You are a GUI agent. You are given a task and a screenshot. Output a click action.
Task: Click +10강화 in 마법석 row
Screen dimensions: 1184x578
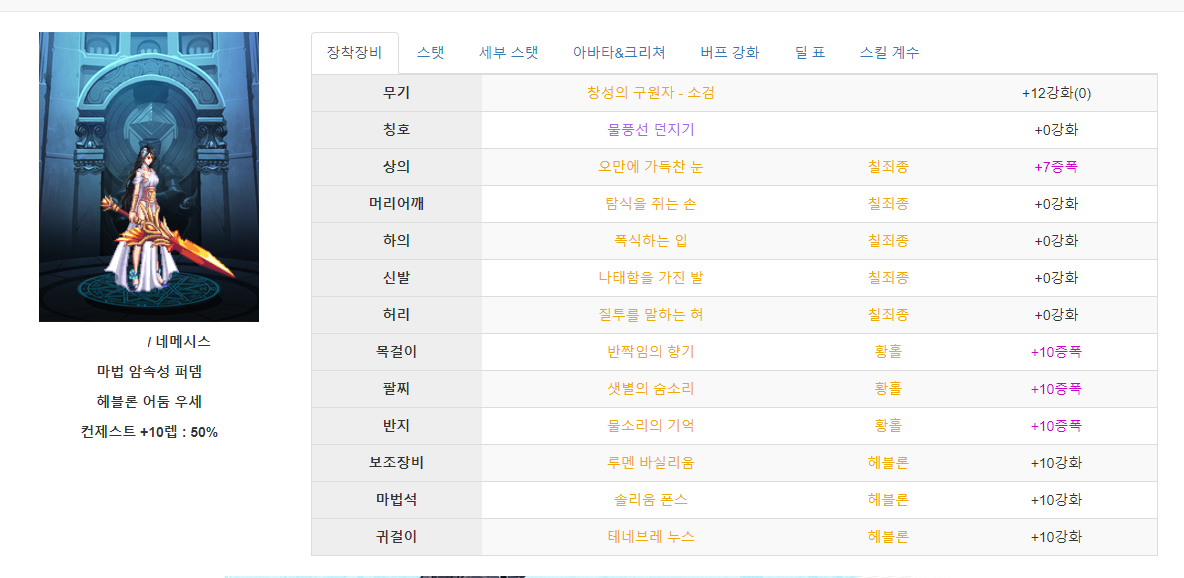pyautogui.click(x=1056, y=500)
